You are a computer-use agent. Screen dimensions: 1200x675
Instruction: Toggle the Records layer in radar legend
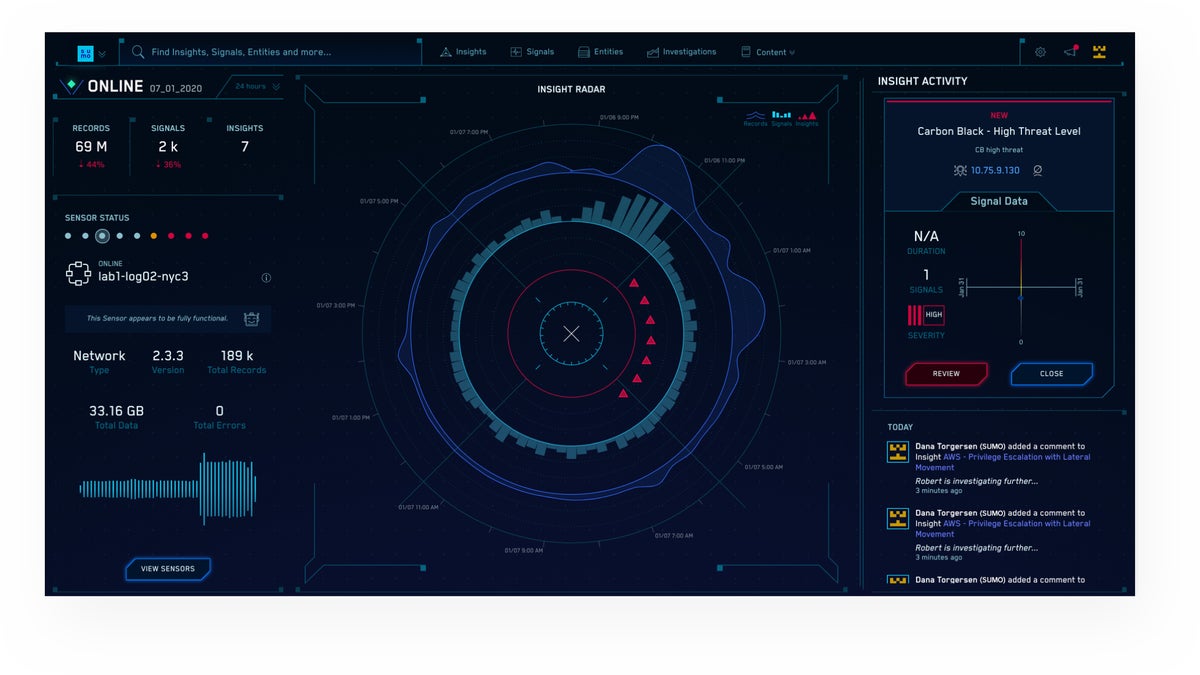coord(755,119)
